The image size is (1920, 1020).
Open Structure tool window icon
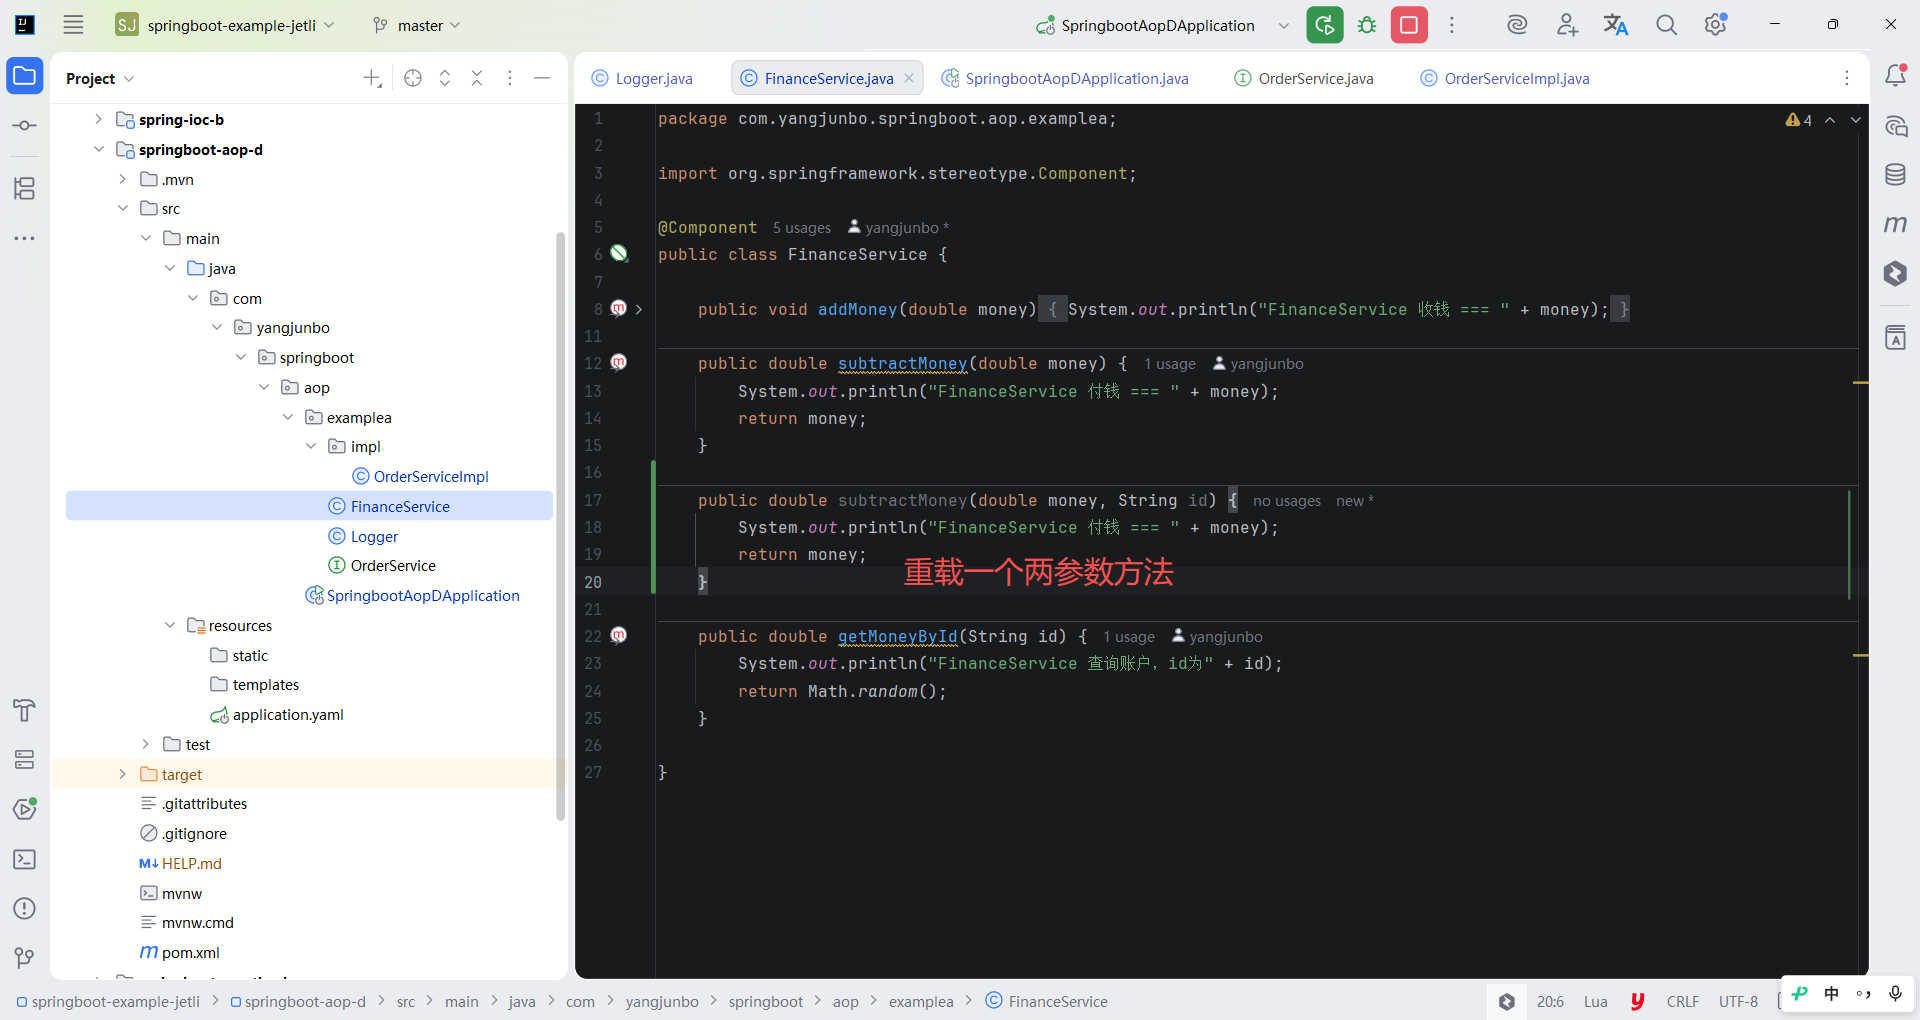point(25,188)
